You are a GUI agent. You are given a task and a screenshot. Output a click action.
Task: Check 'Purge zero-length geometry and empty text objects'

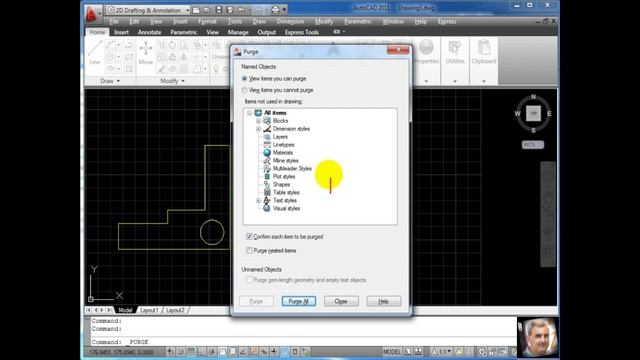point(249,280)
